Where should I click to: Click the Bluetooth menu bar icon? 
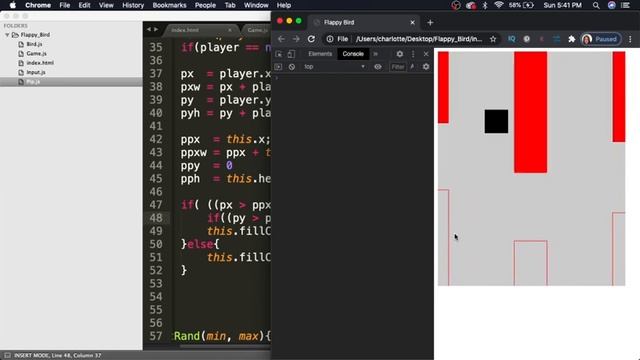[485, 5]
